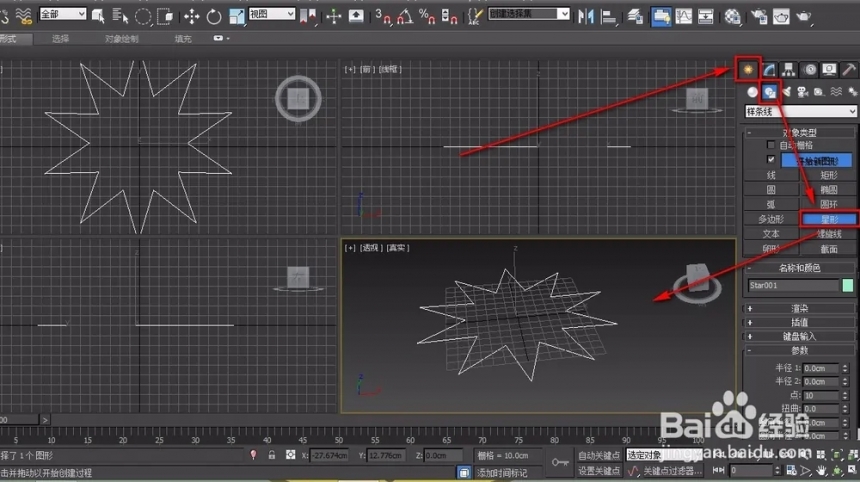Pick circular selection region tool

point(143,16)
